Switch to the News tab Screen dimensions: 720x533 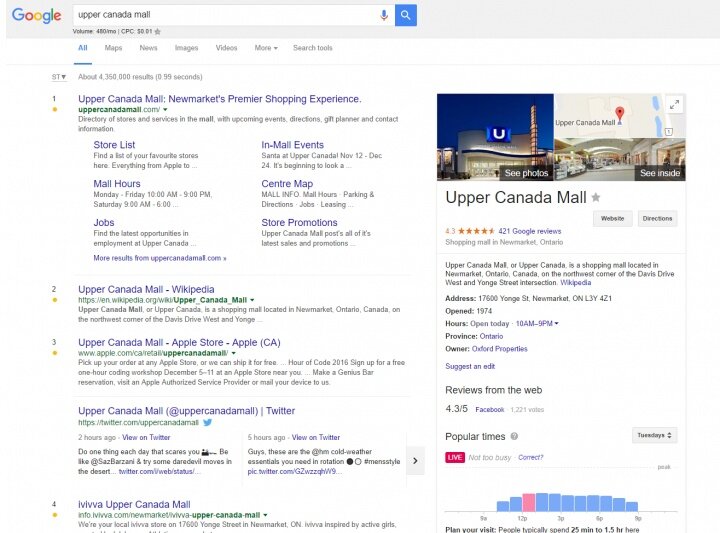[x=148, y=48]
